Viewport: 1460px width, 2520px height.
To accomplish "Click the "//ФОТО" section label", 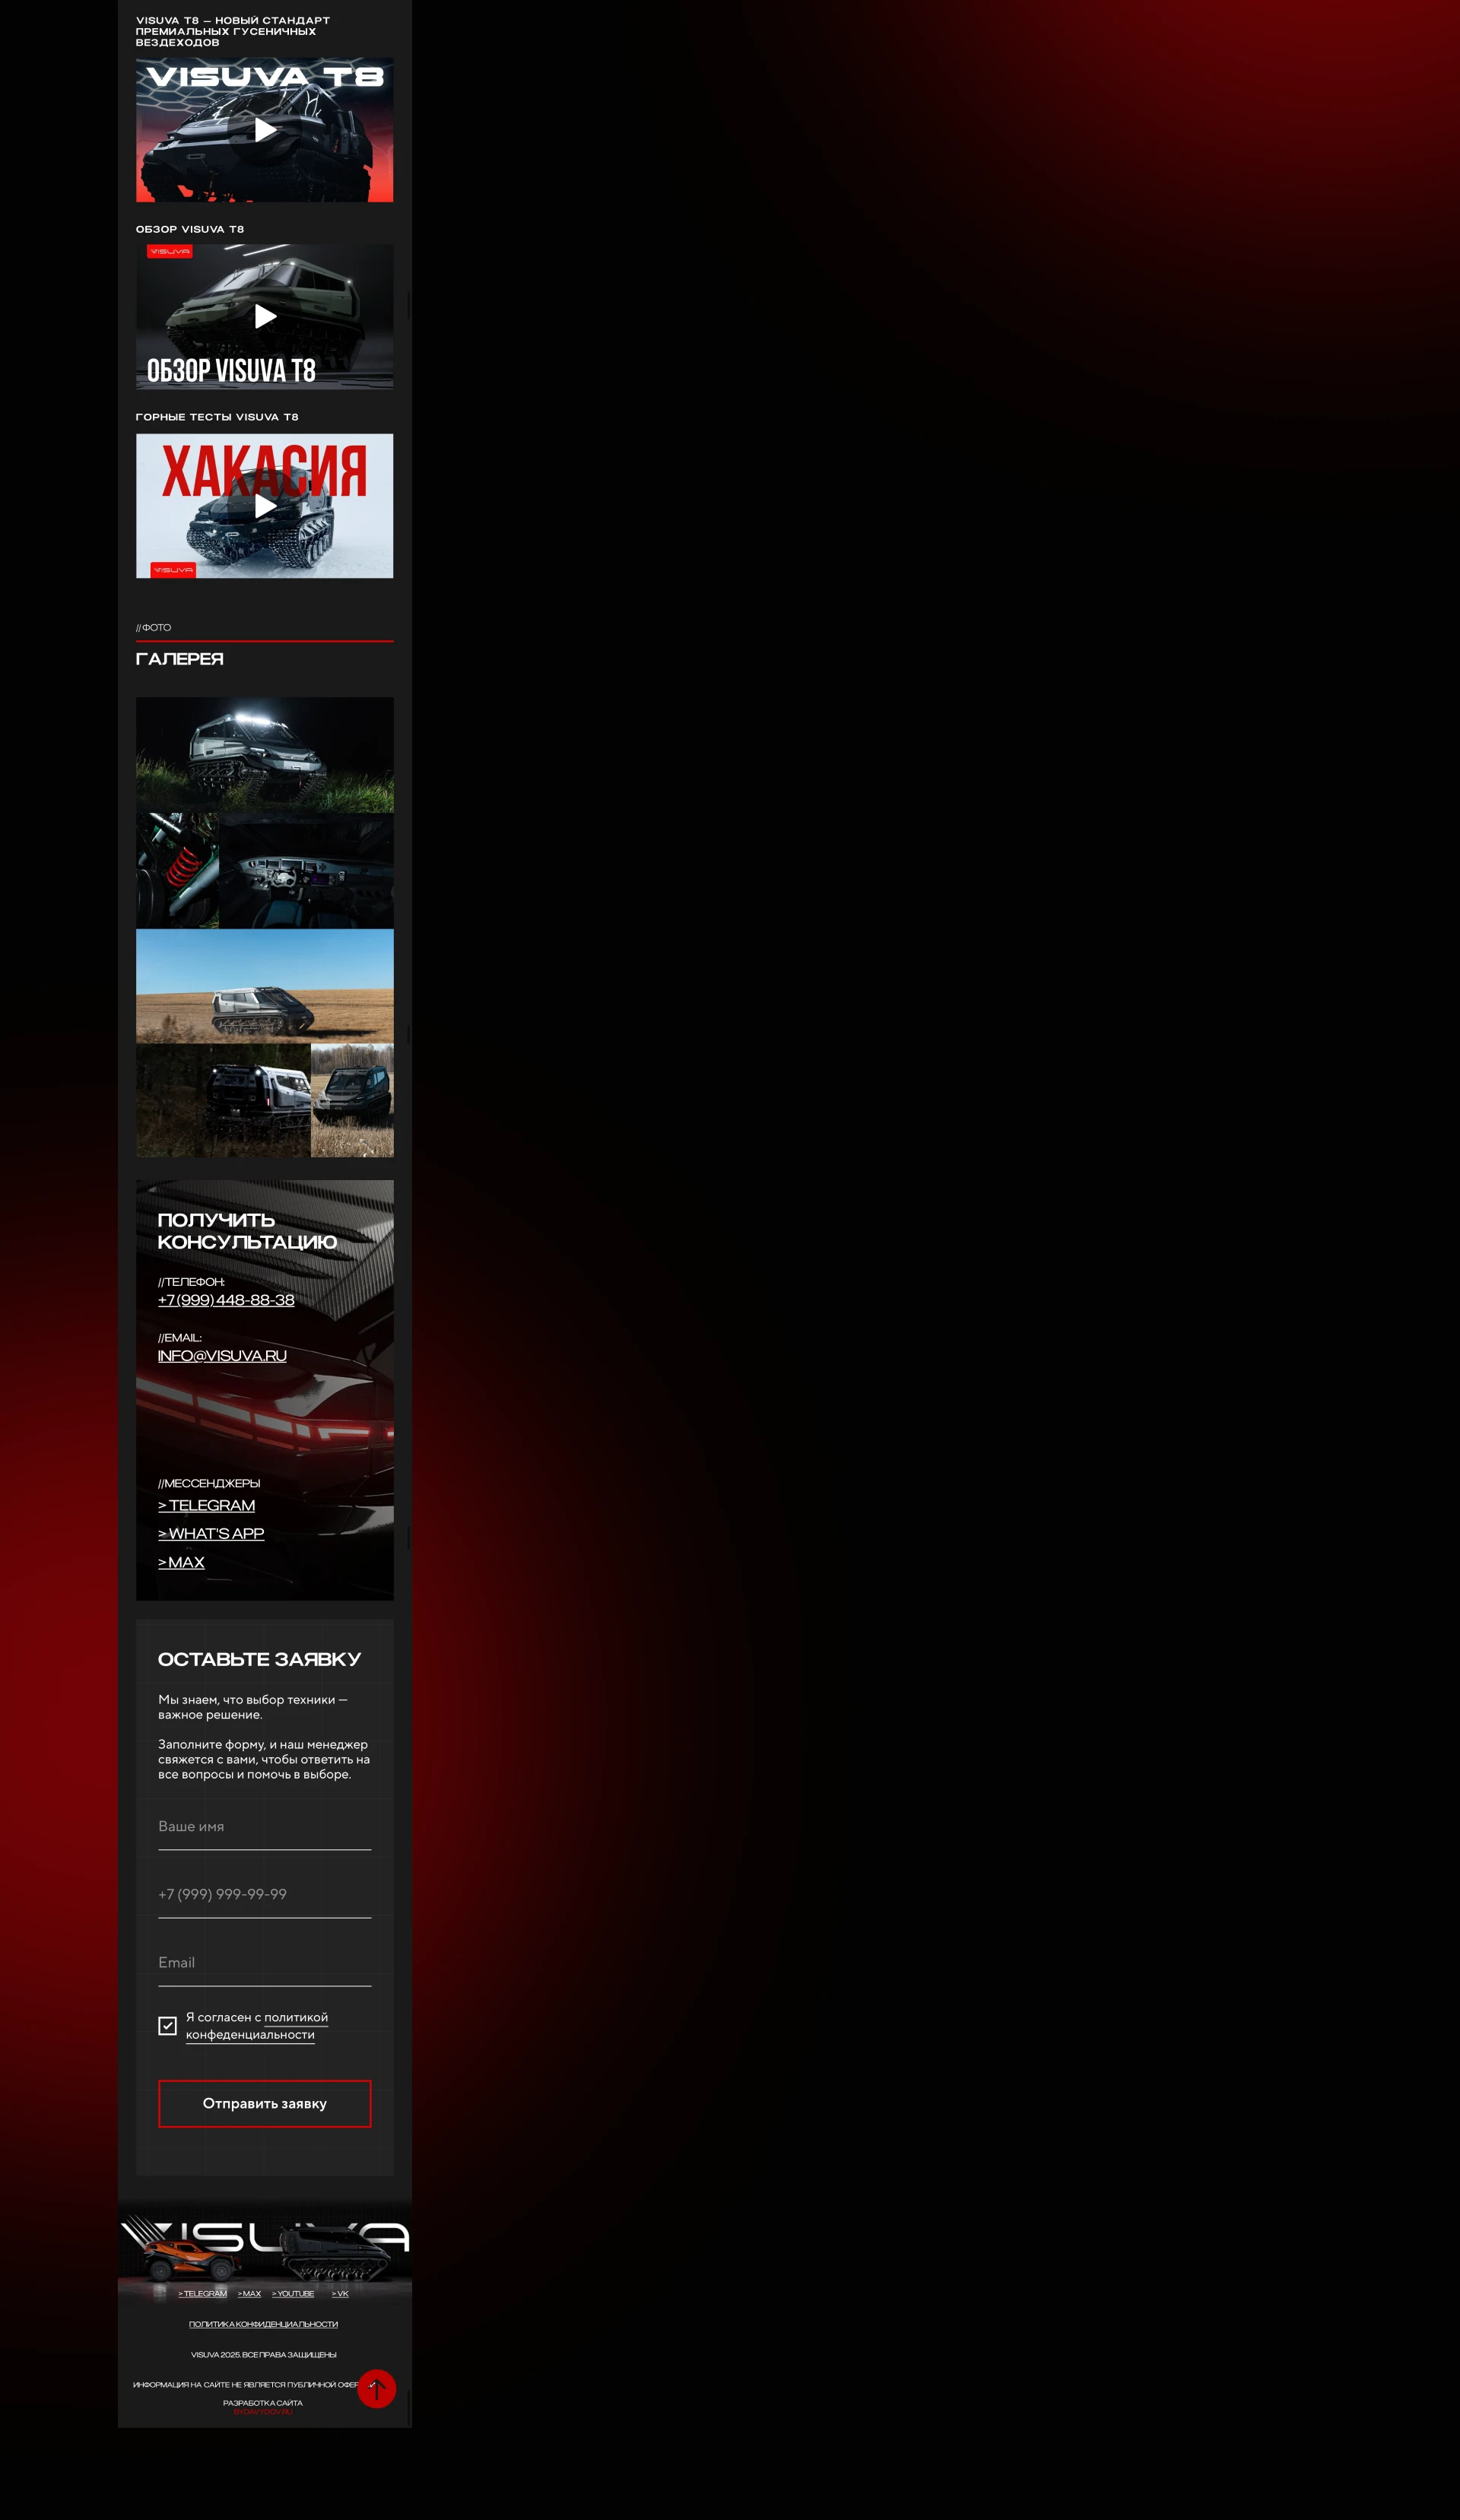I will click(x=153, y=628).
